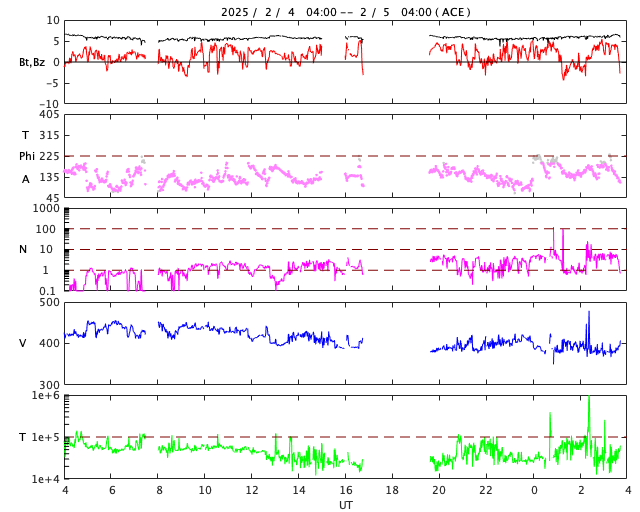Viewport: 640px width, 512px height.
Task: Click the "8" hour tick on UT axis
Action: click(159, 490)
